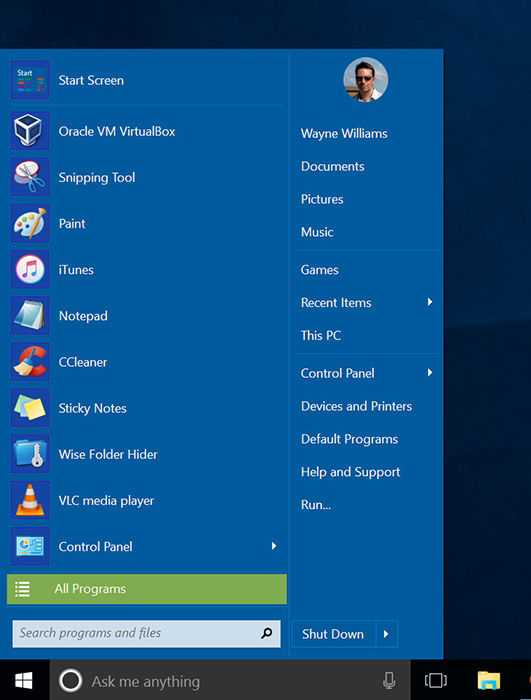This screenshot has width=531, height=700.
Task: Click the Start Screen tile icon
Action: pos(29,80)
